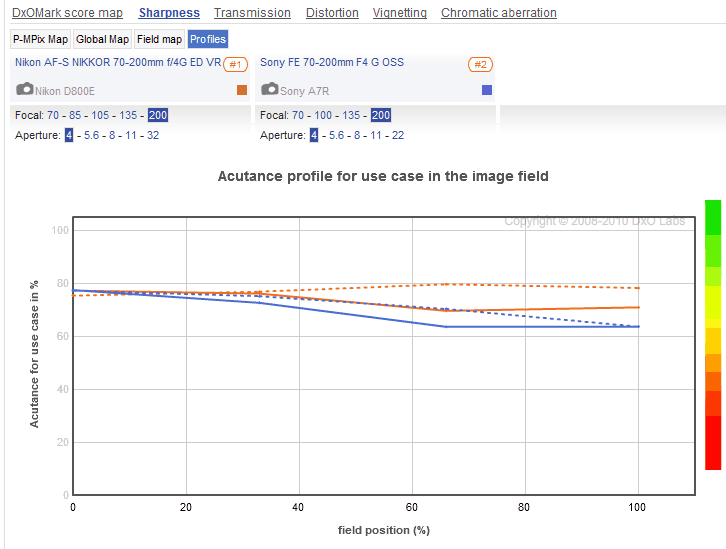Click the orange Nikon color swatch
The width and height of the screenshot is (726, 549).
[242, 90]
